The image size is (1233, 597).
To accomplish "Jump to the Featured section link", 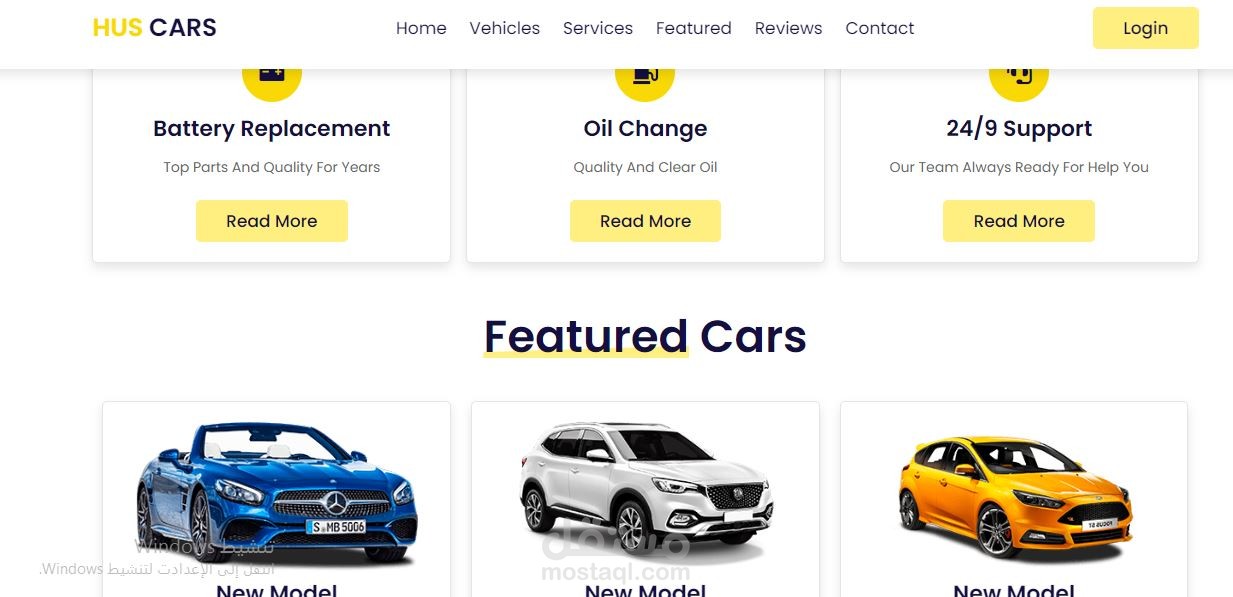I will click(x=694, y=28).
